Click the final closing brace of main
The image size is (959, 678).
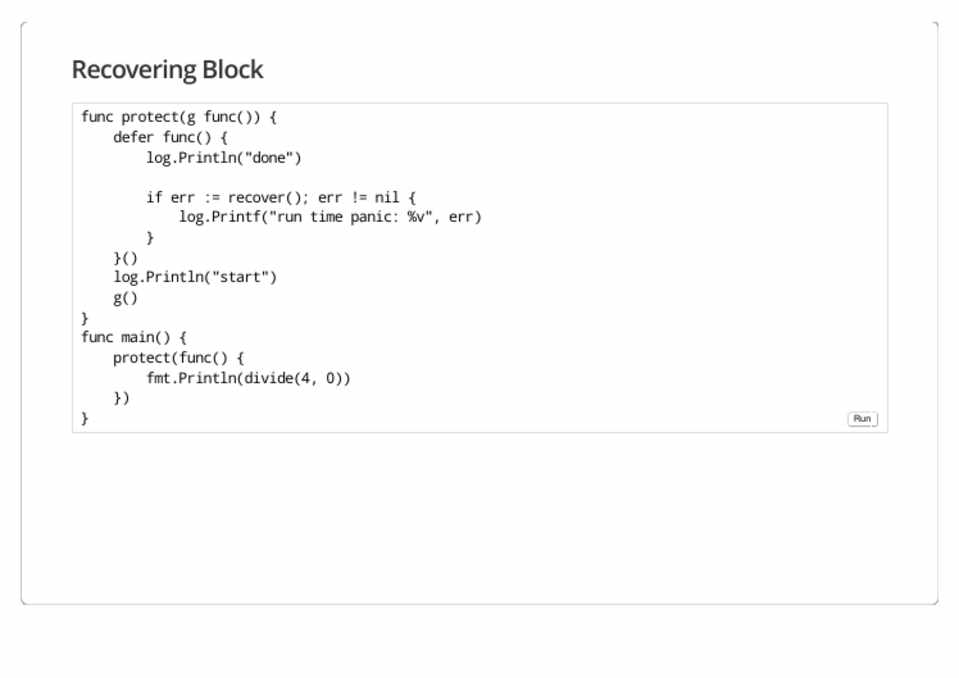click(x=85, y=418)
